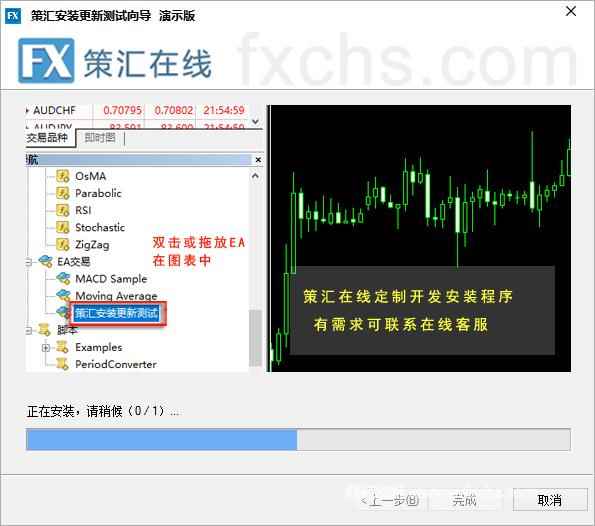Screen dimensions: 595x526
Task: Click the FX logo in title bar
Action: [x=13, y=16]
